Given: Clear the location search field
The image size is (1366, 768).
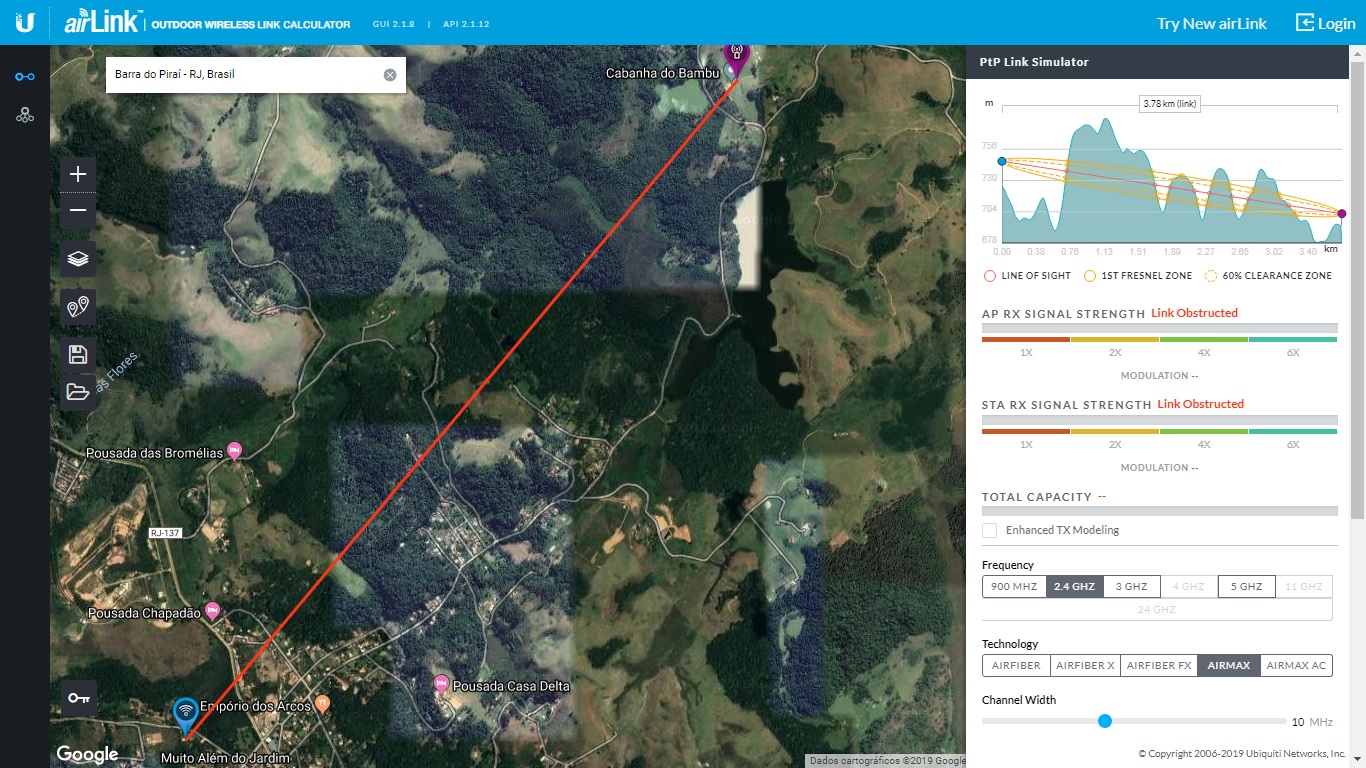Looking at the screenshot, I should (x=390, y=75).
